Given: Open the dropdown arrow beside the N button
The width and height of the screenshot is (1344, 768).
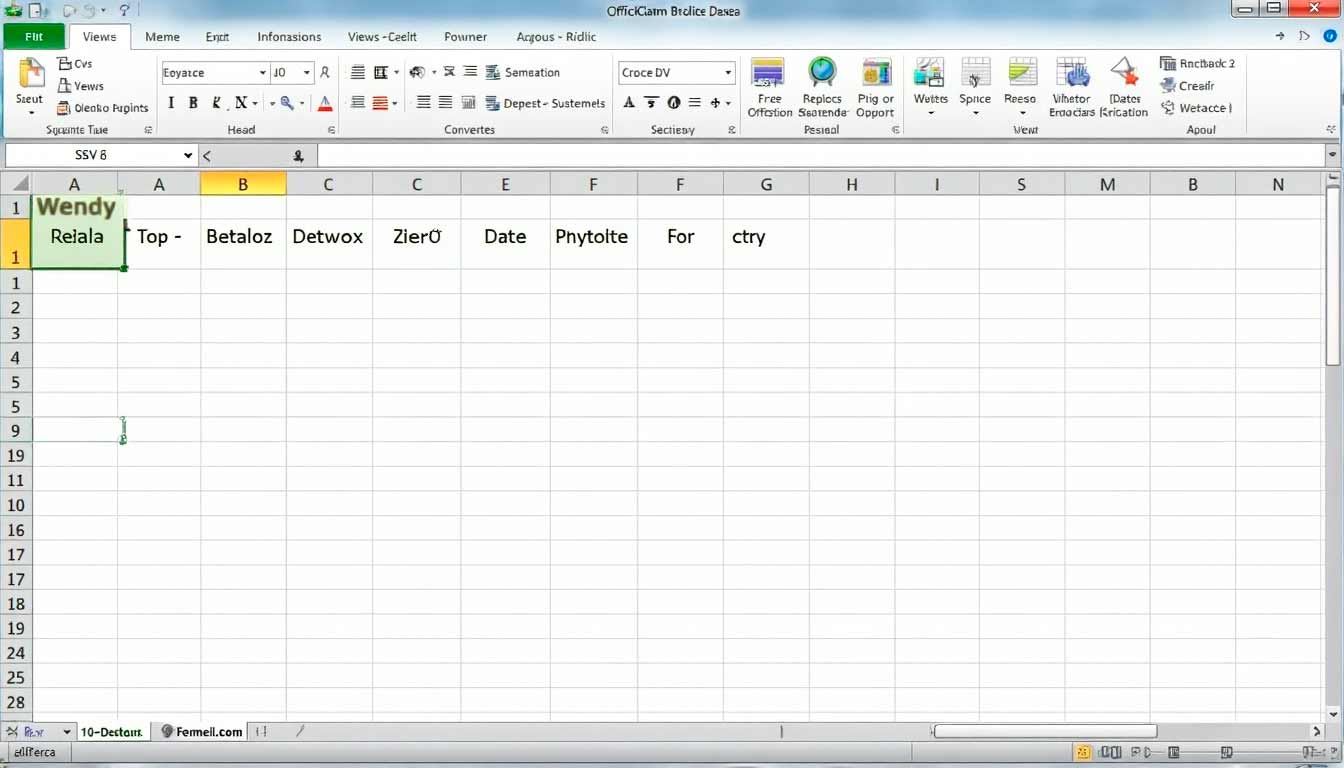Looking at the screenshot, I should 255,103.
